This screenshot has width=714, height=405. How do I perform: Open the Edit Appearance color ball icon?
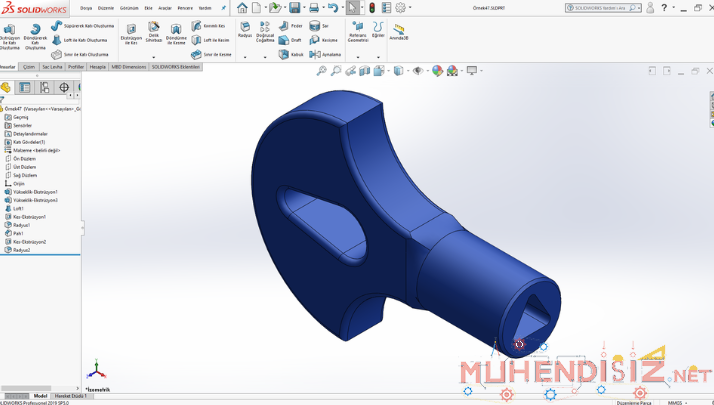point(436,71)
